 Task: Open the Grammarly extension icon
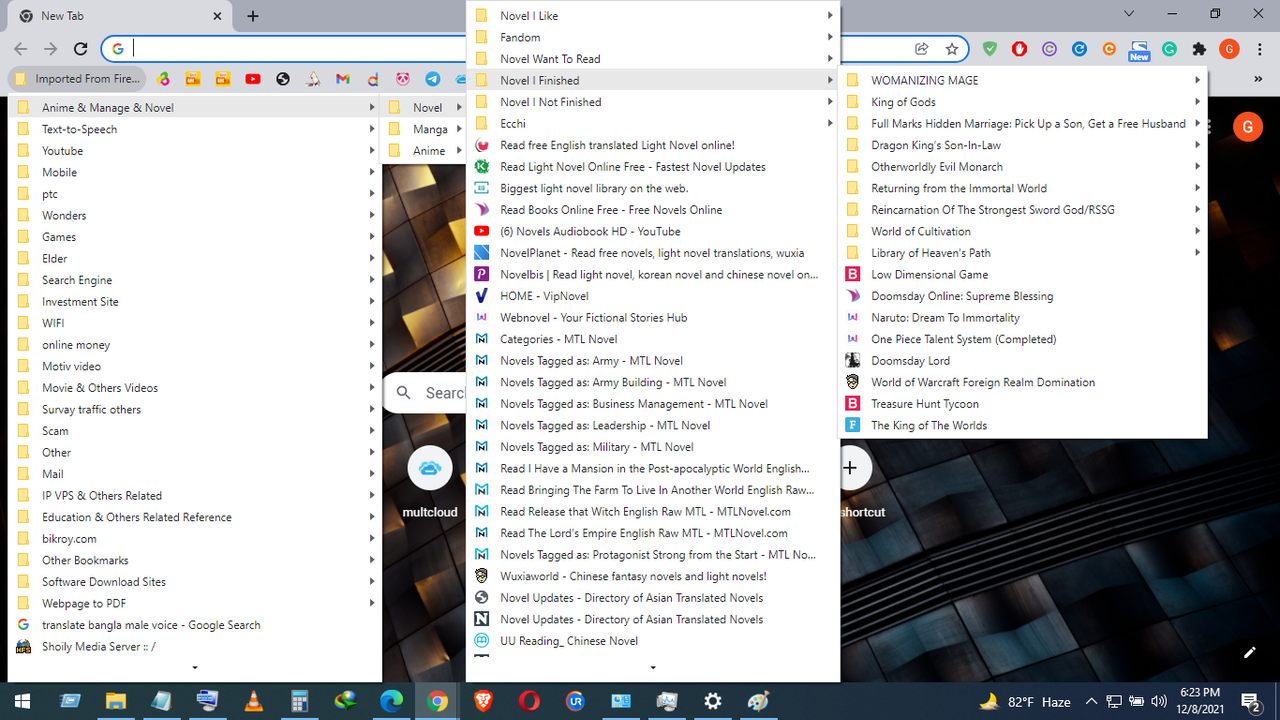(x=1169, y=48)
